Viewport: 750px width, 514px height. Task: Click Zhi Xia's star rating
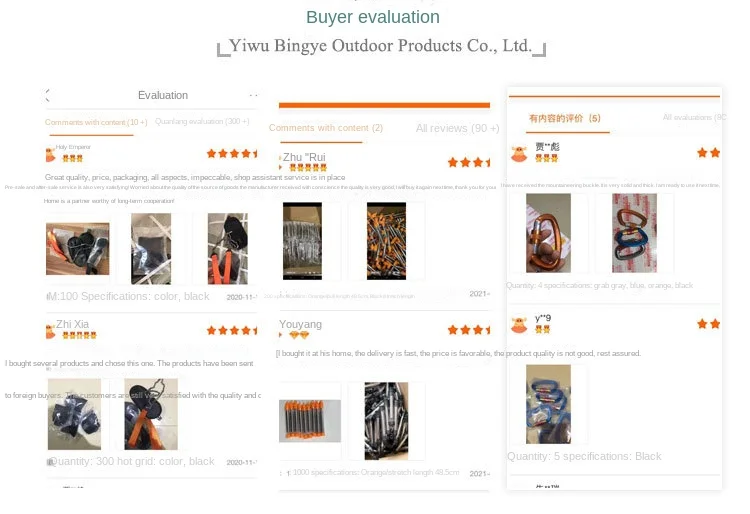click(232, 330)
